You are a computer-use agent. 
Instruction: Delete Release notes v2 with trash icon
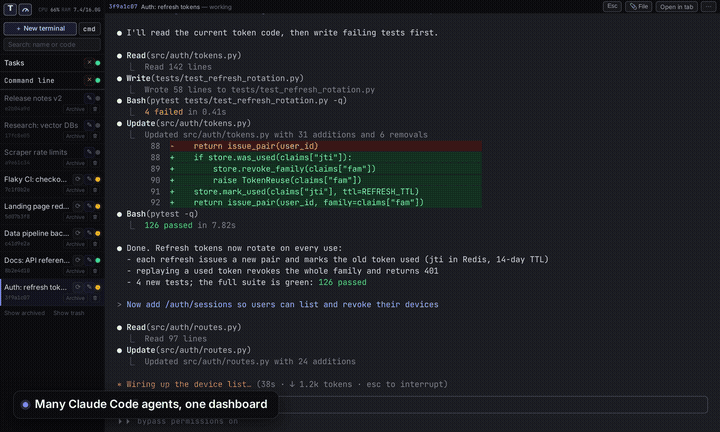(95, 109)
